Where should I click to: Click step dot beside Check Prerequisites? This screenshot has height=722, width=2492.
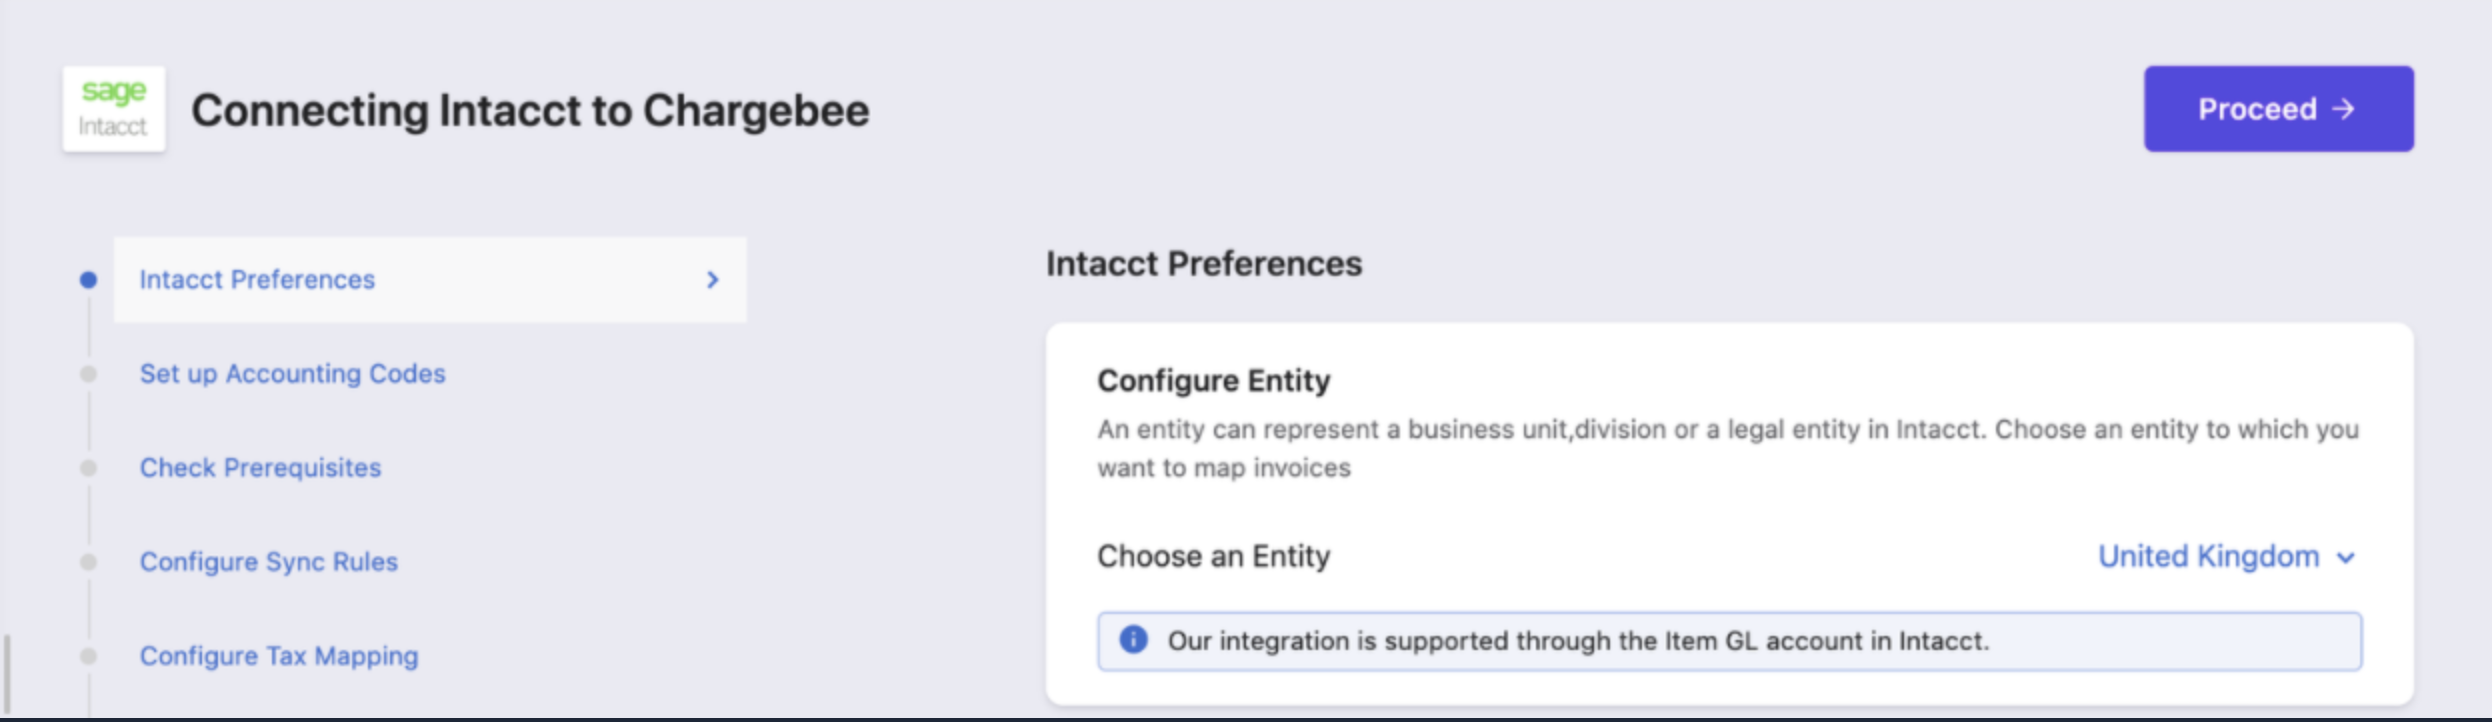pos(89,468)
